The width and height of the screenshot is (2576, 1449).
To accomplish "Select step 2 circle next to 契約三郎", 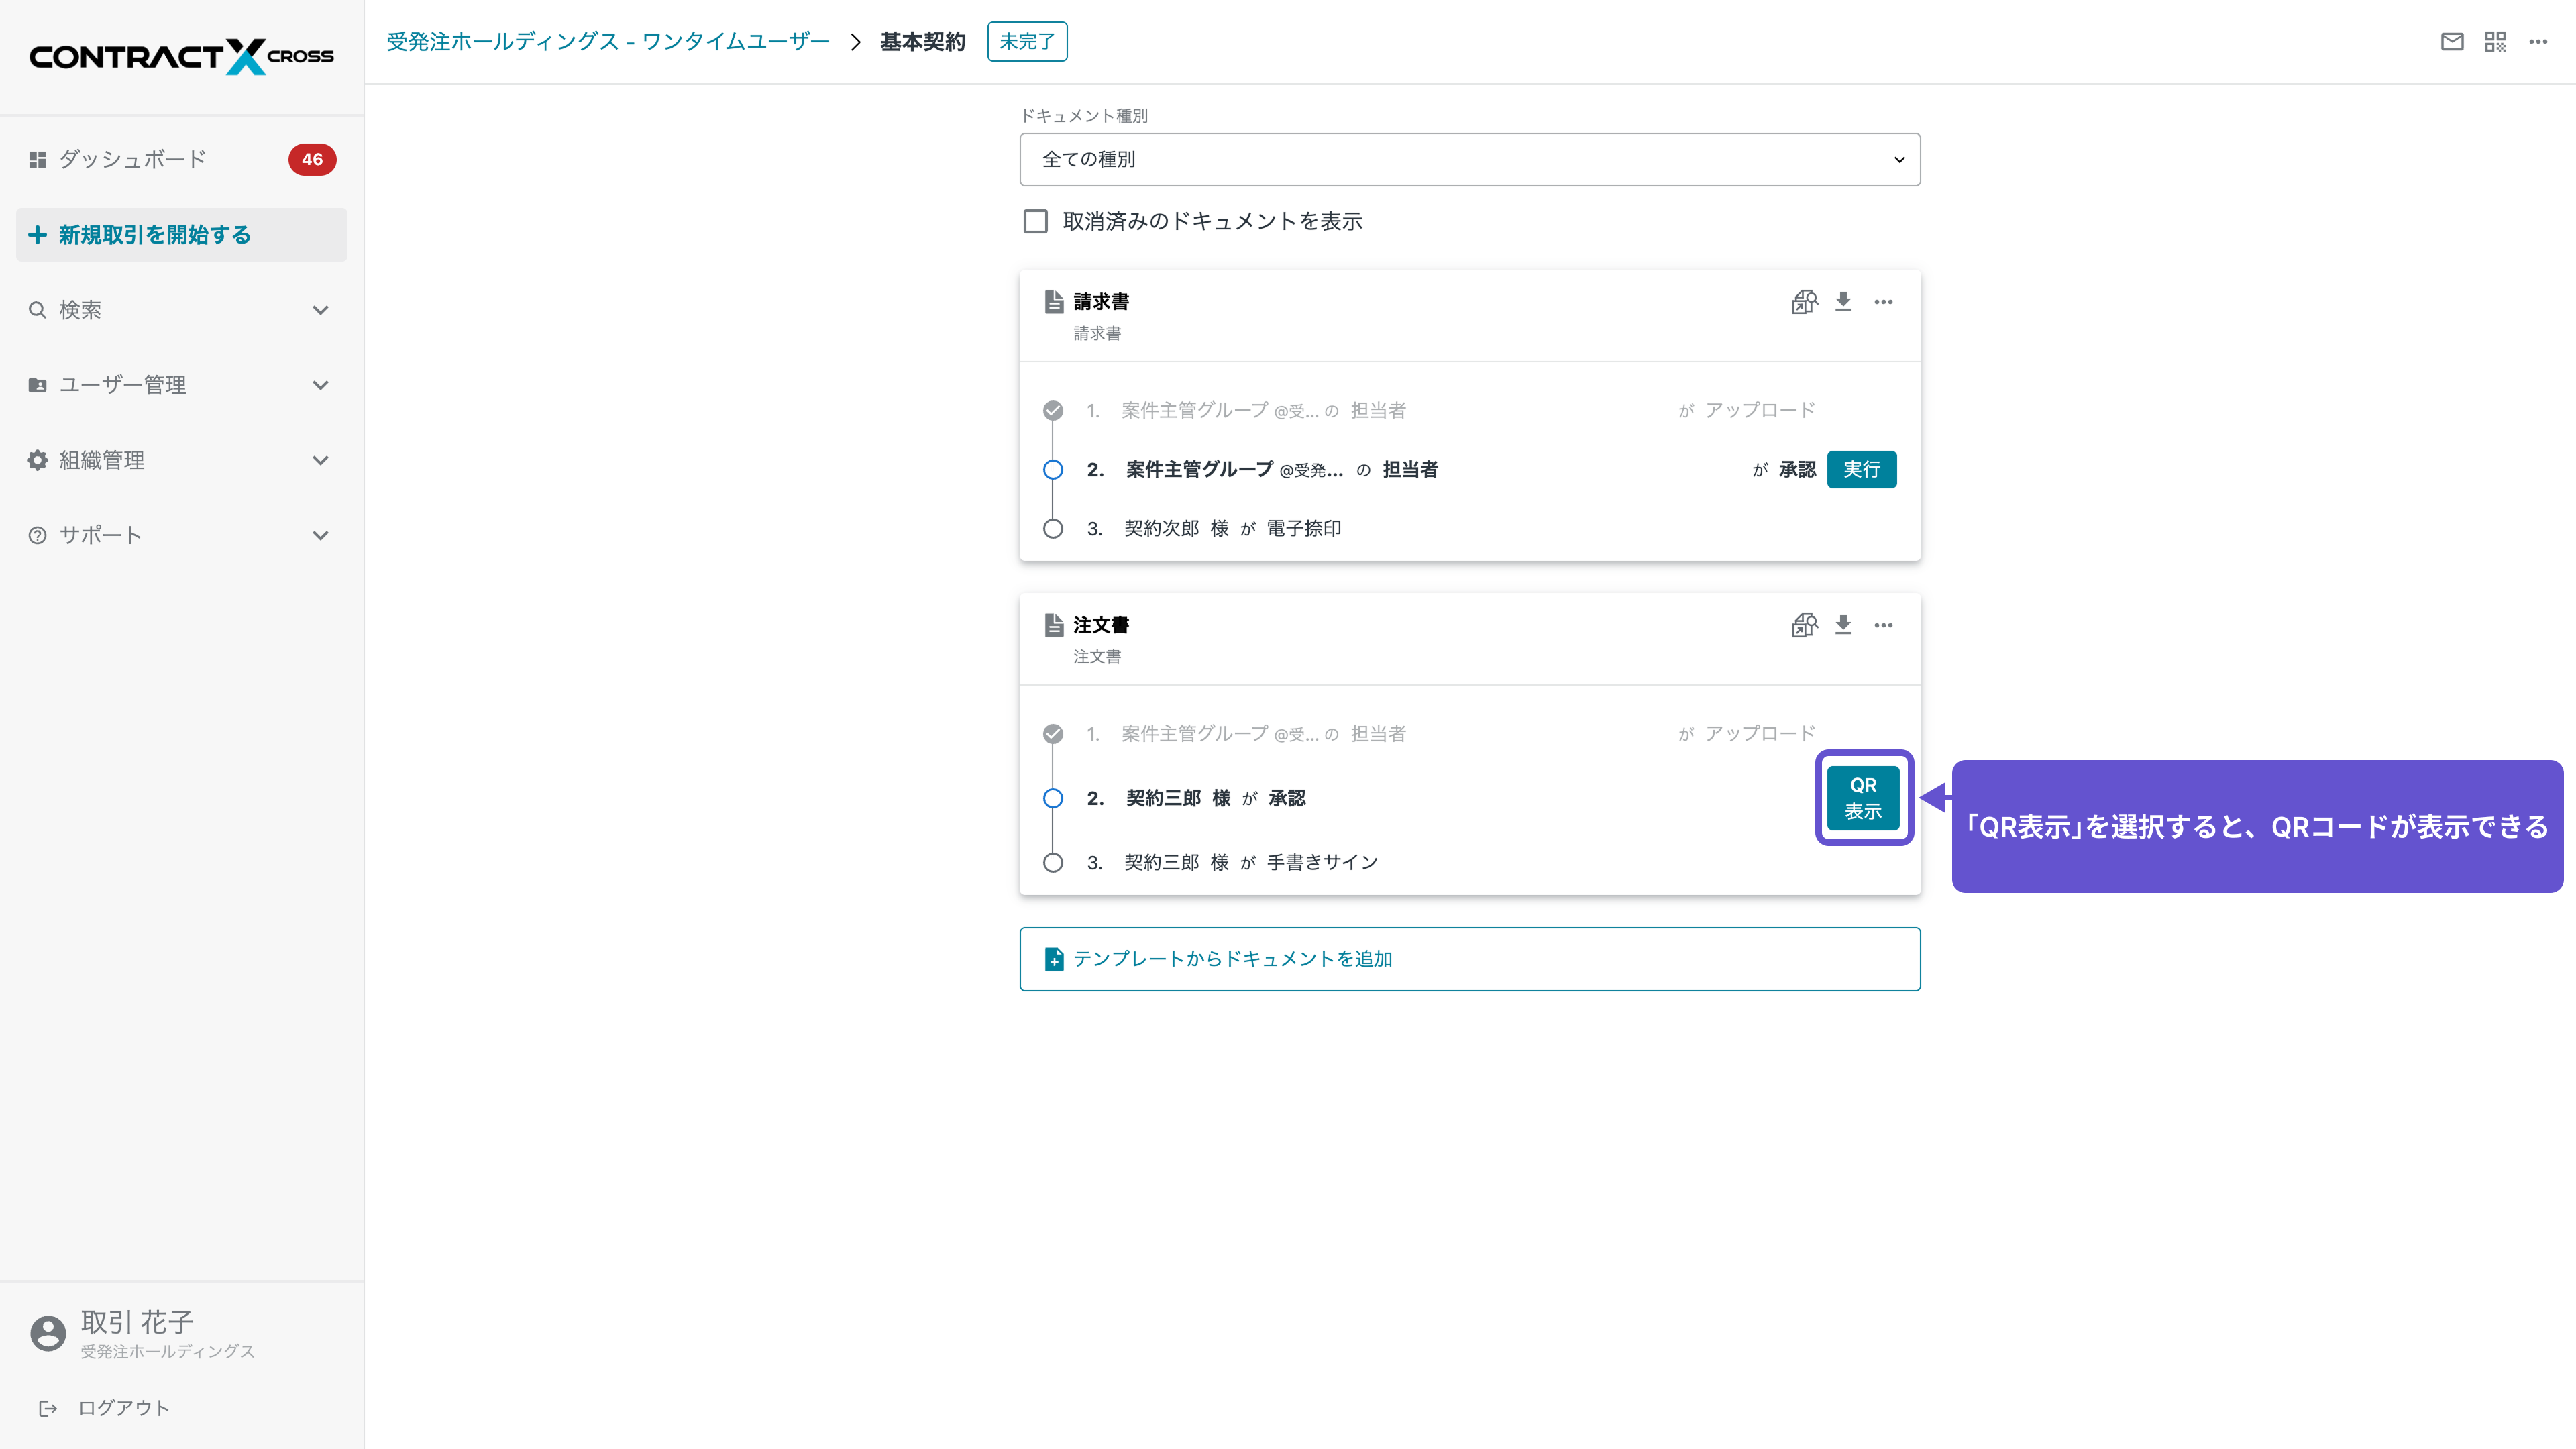I will click(1053, 798).
